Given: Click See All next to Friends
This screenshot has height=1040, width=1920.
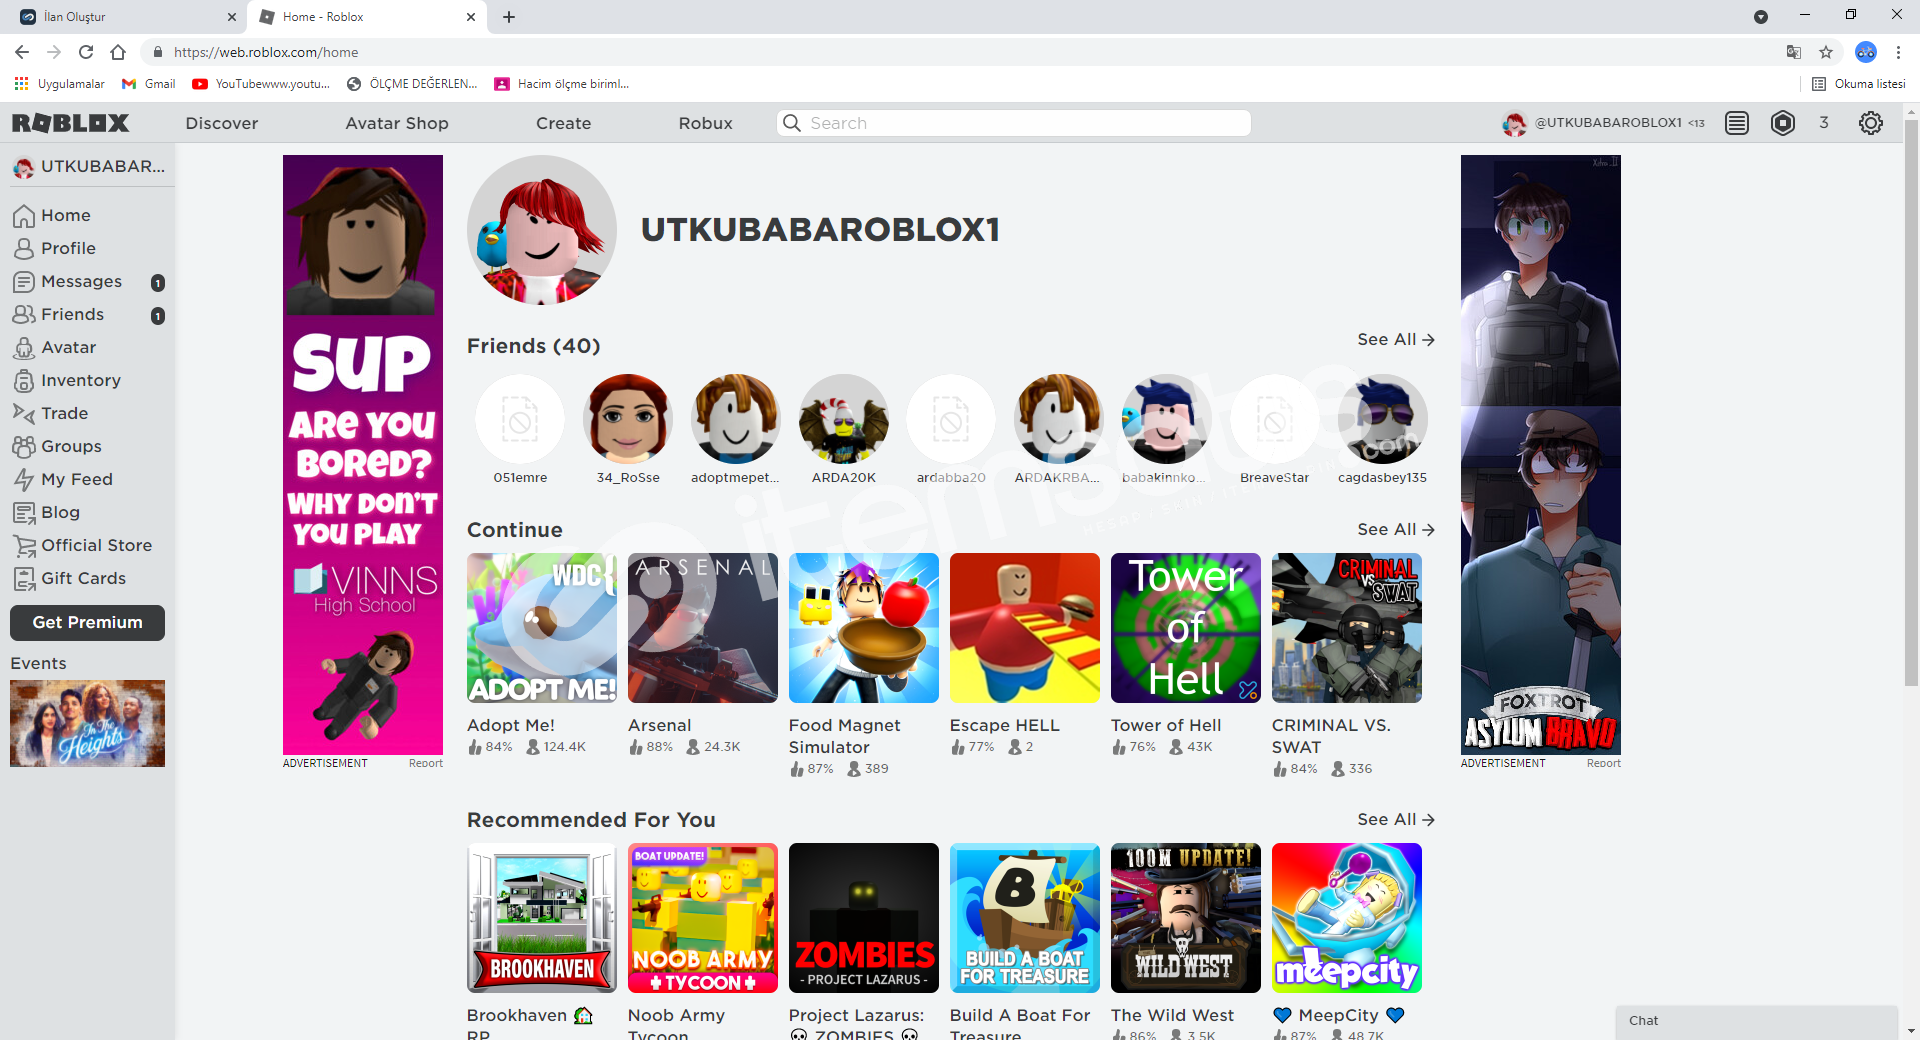Looking at the screenshot, I should click(x=1396, y=340).
